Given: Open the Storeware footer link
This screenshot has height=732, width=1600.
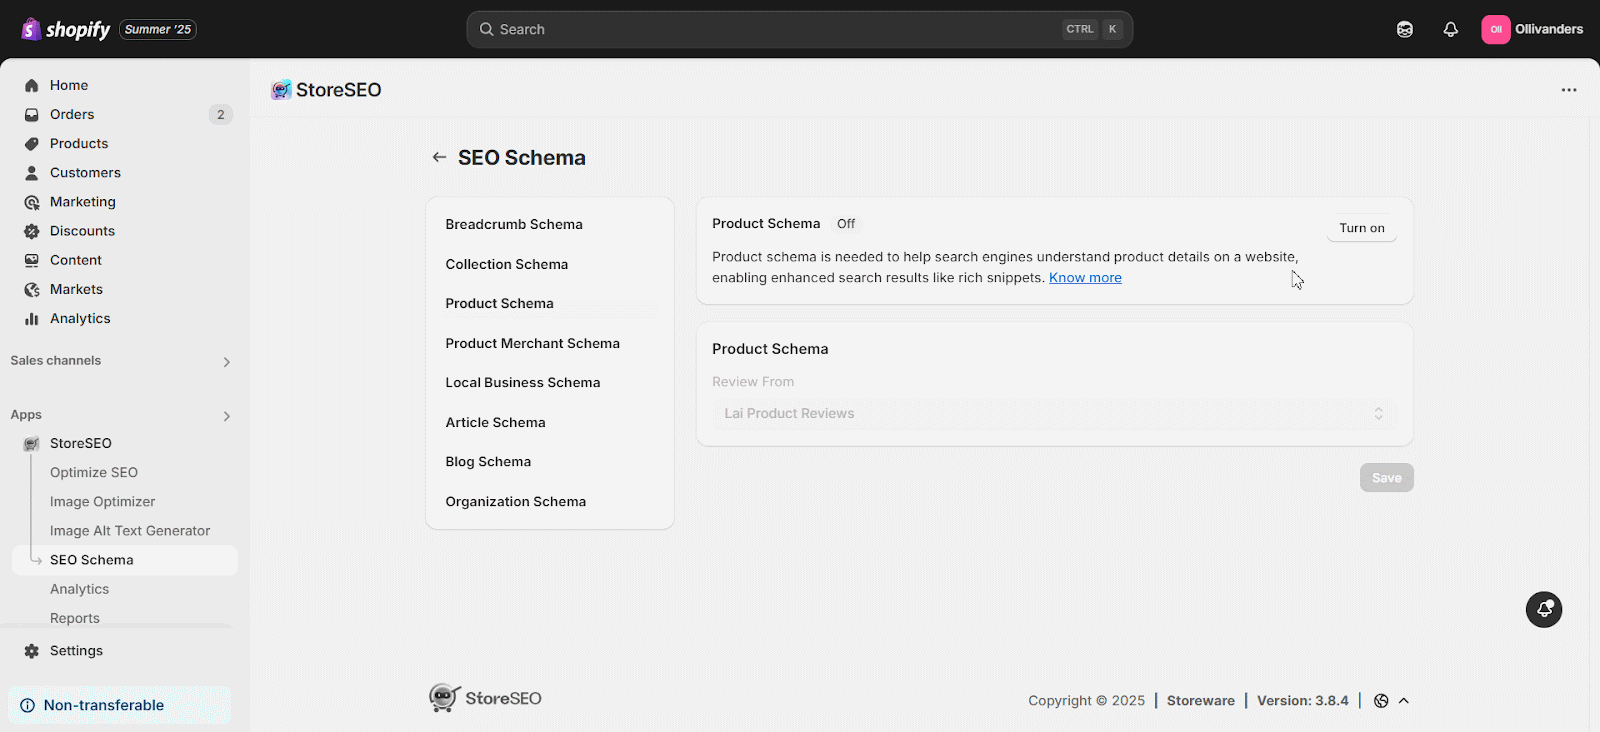Looking at the screenshot, I should click(x=1201, y=701).
